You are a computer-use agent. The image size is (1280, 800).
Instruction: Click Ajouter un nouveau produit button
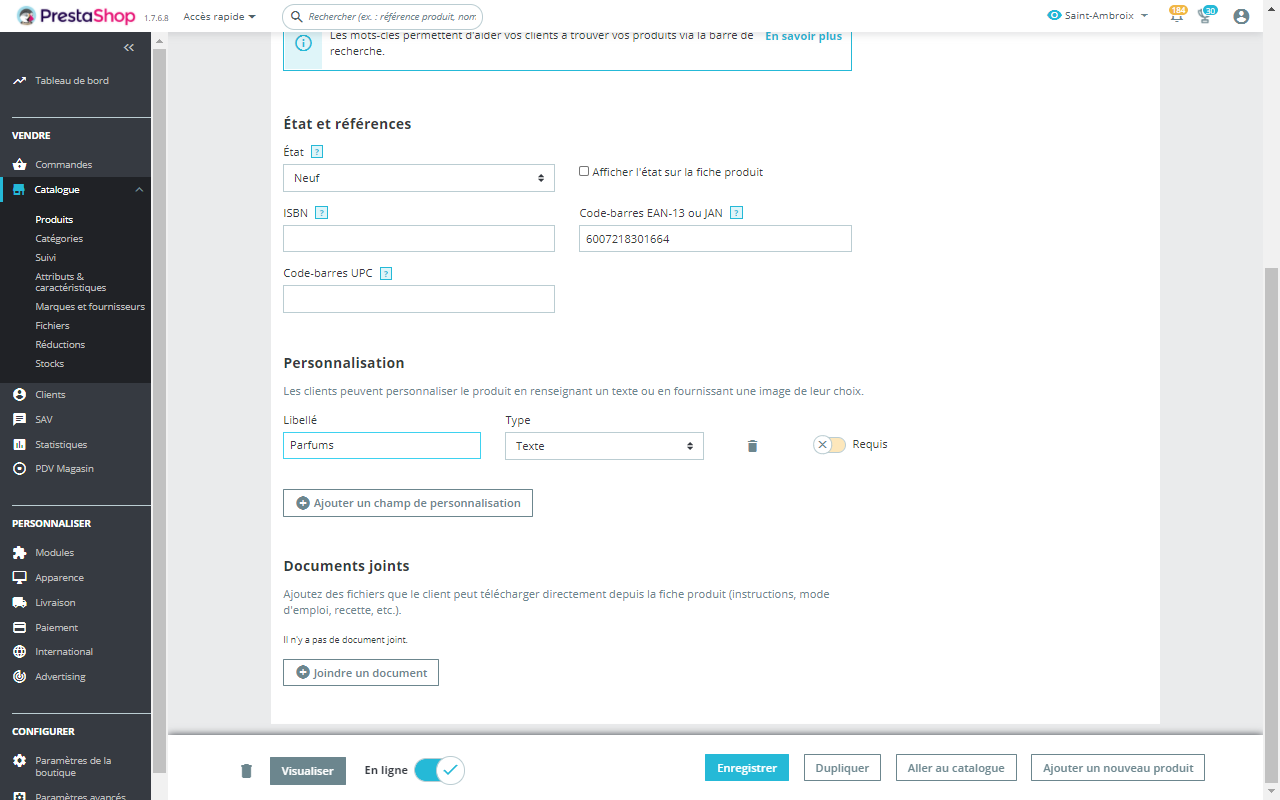click(x=1118, y=768)
